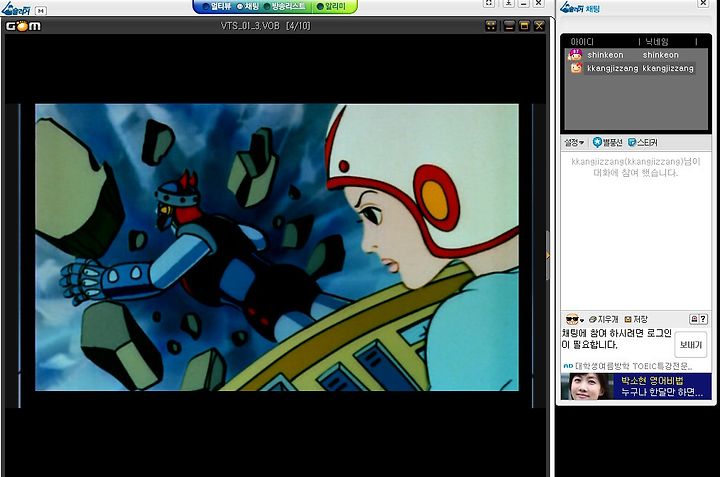The image size is (720, 477).
Task: Close the GOM player with the orange X
Action: [x=539, y=26]
